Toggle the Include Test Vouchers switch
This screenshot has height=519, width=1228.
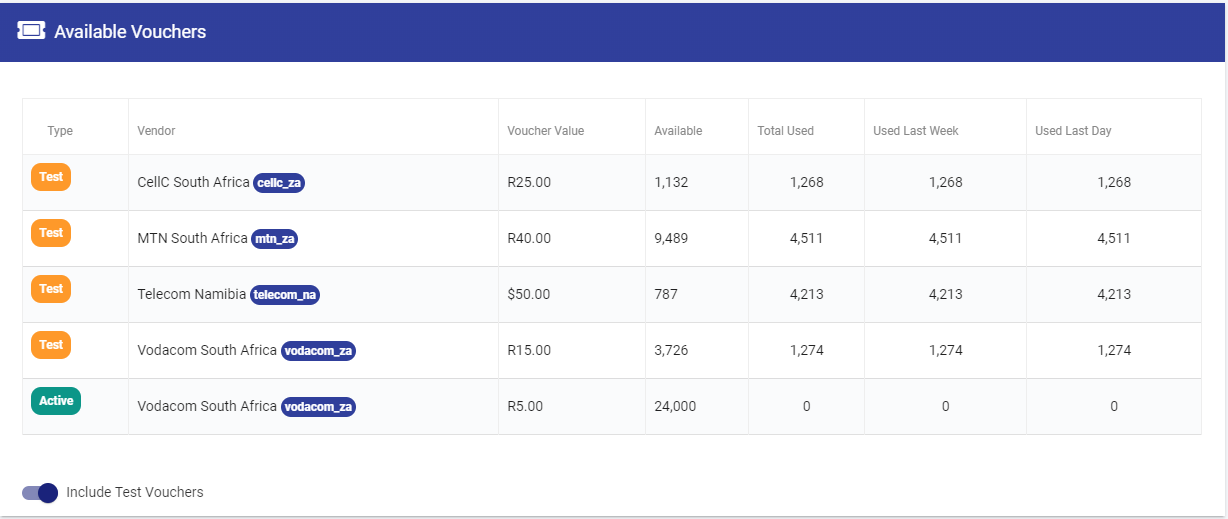tap(40, 492)
